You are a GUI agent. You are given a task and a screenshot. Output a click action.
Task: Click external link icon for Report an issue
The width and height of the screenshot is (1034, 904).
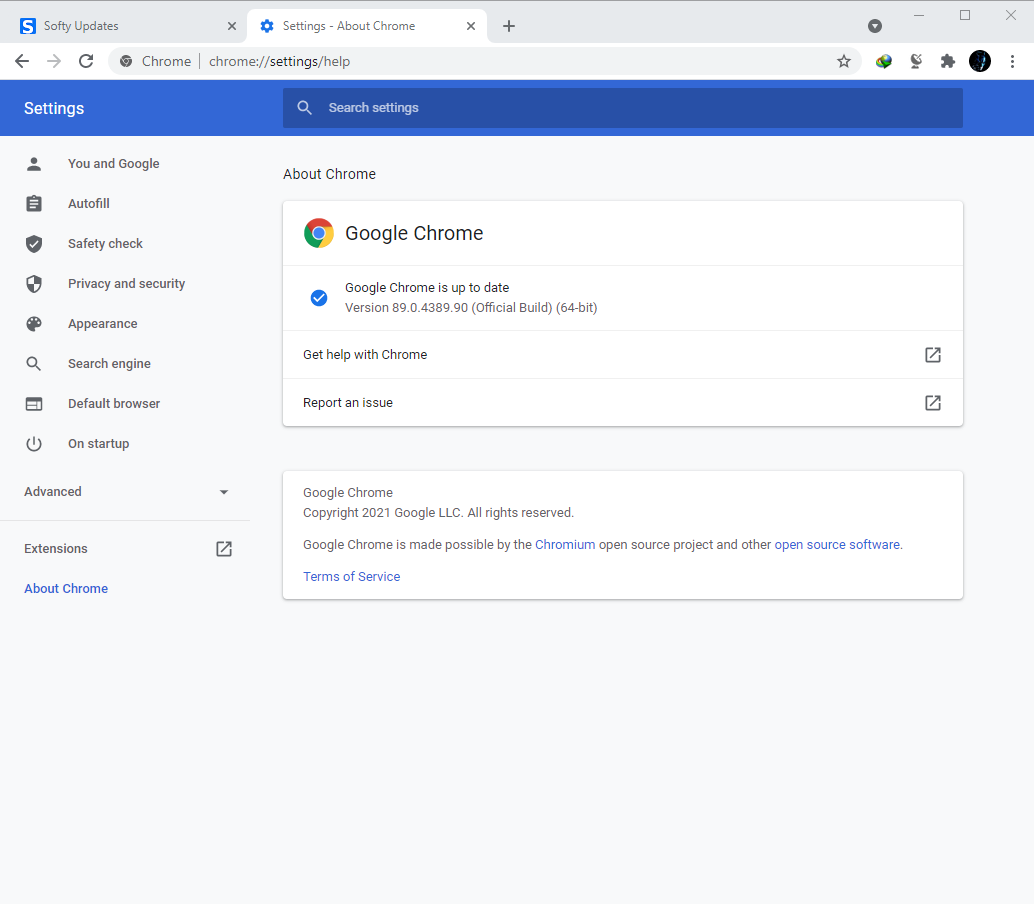pyautogui.click(x=932, y=403)
